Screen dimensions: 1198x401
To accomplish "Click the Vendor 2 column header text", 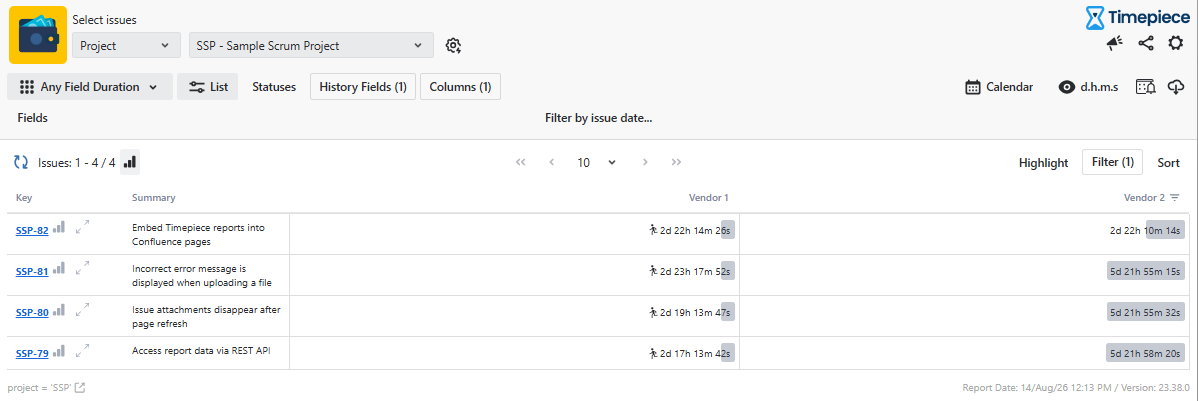I will pos(1144,198).
